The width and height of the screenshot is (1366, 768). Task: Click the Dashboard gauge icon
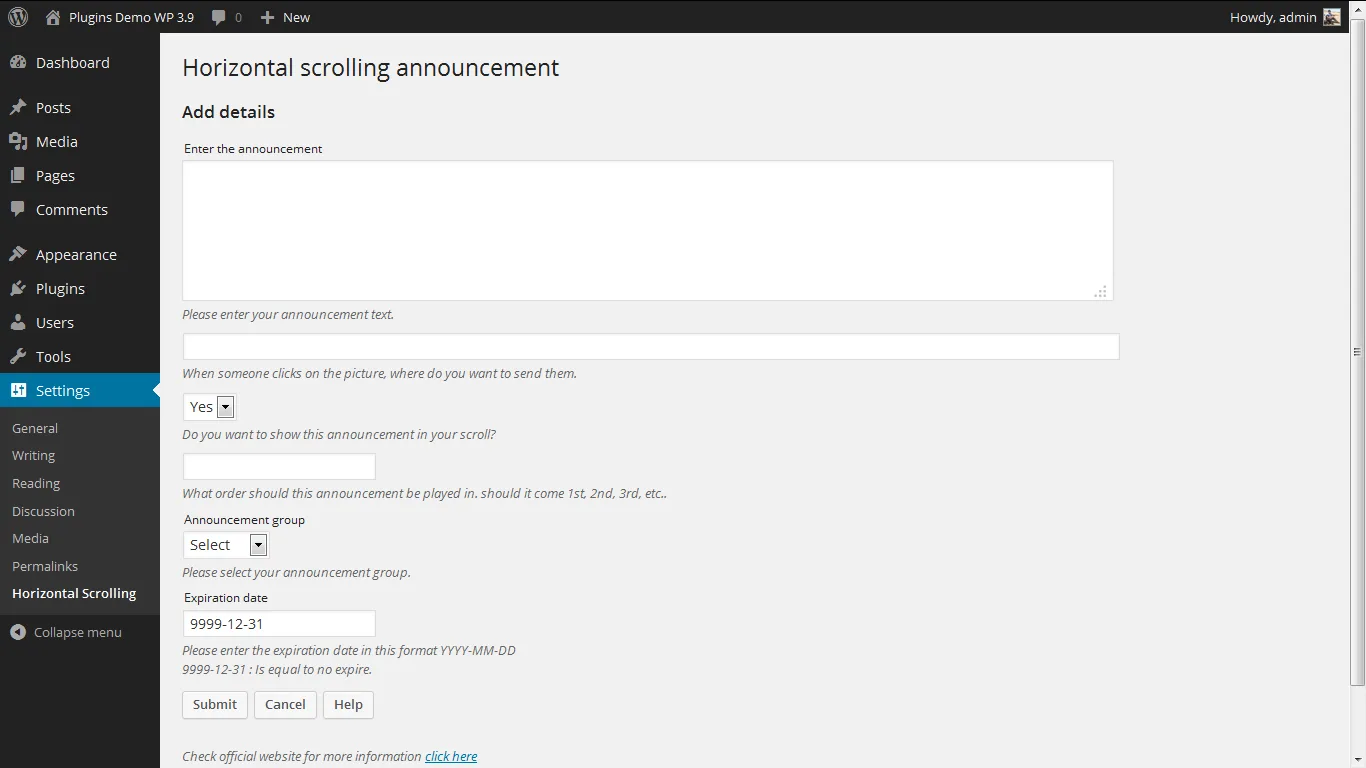coord(18,62)
